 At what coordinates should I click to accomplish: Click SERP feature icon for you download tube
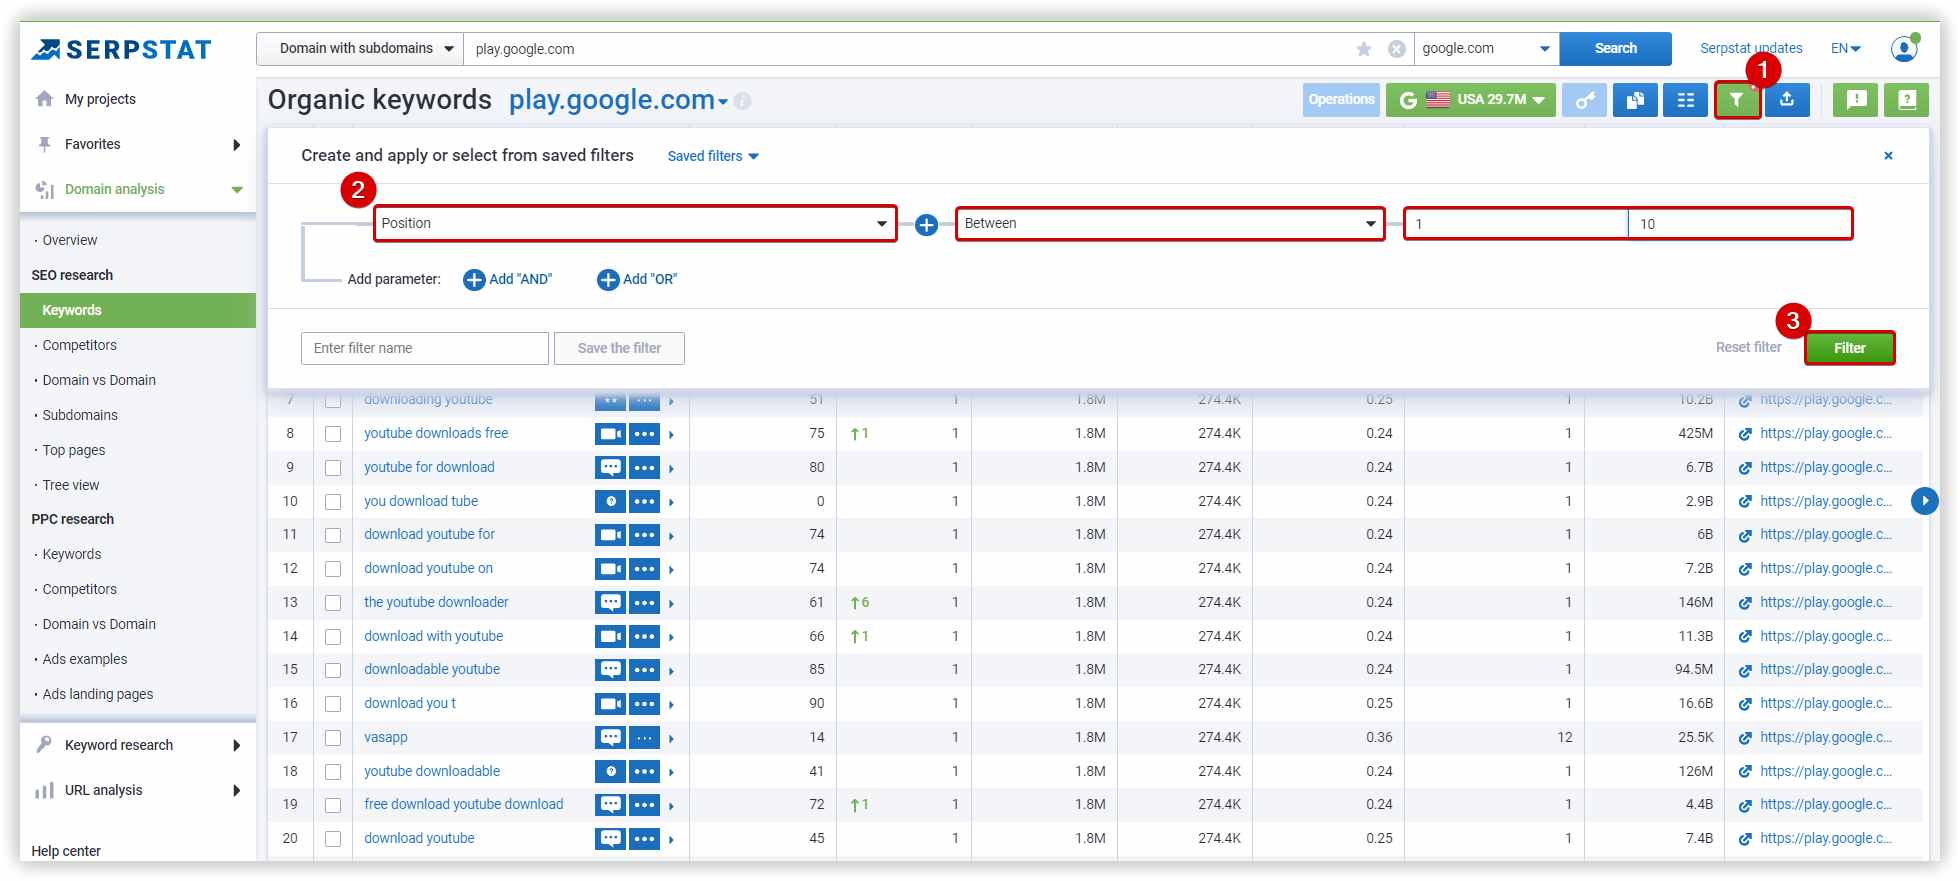coord(610,502)
